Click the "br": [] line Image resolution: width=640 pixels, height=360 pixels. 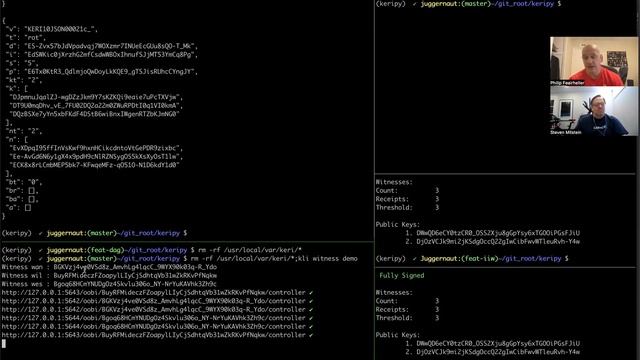(x=22, y=191)
